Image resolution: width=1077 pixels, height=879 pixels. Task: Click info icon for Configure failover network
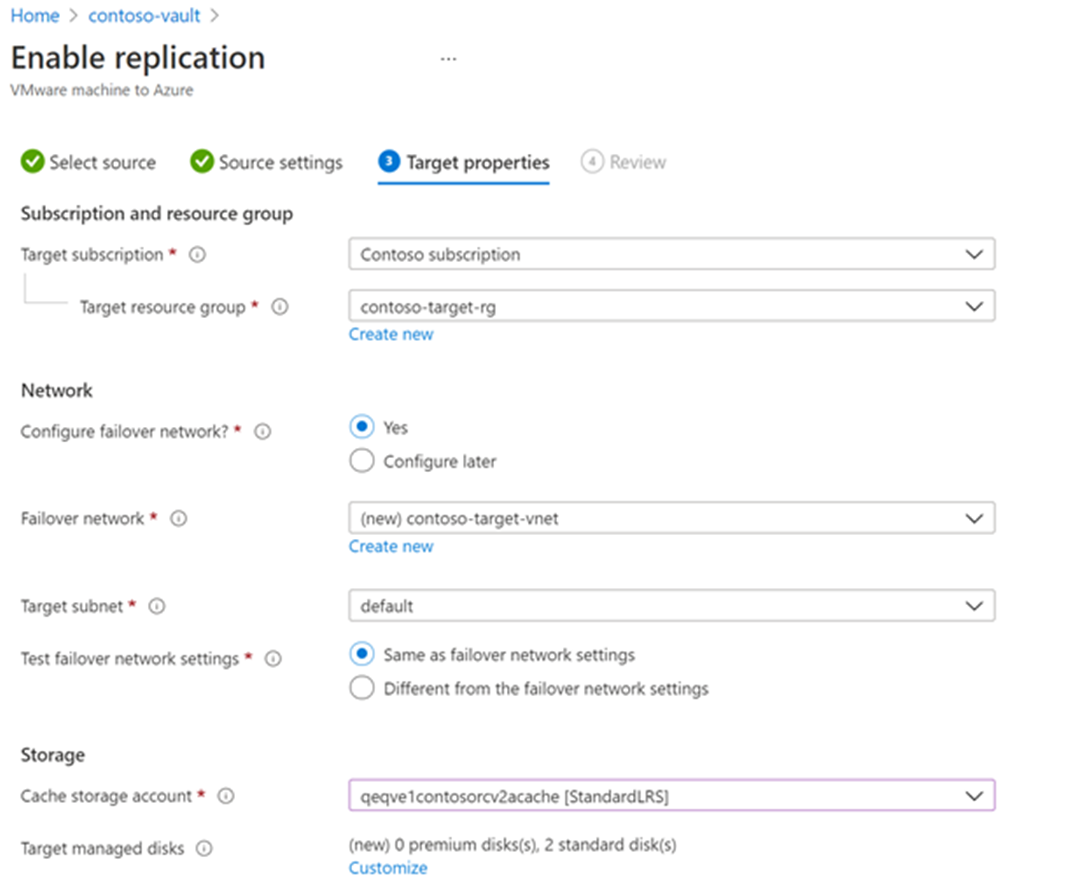(263, 432)
